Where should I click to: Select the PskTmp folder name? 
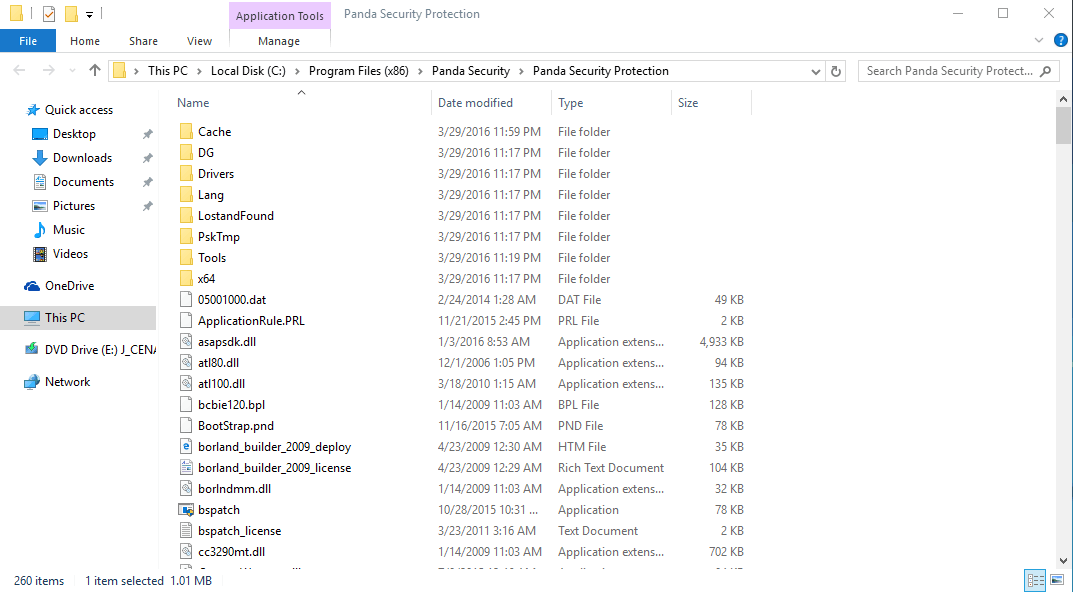tap(218, 237)
